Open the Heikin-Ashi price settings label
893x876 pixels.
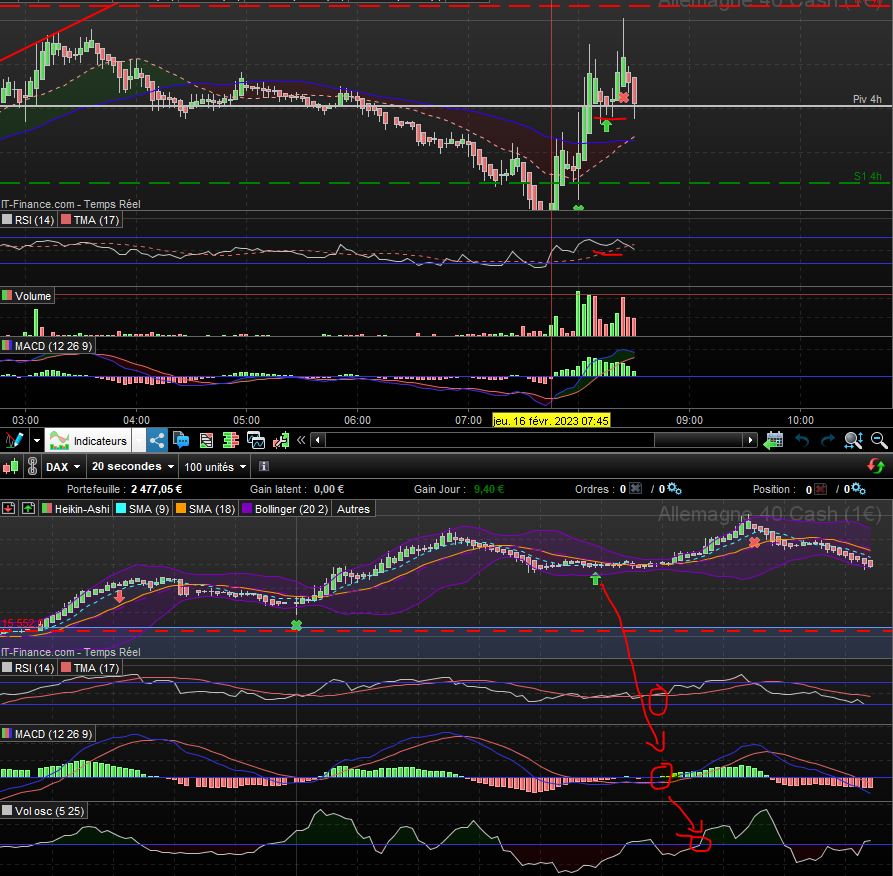tap(76, 509)
